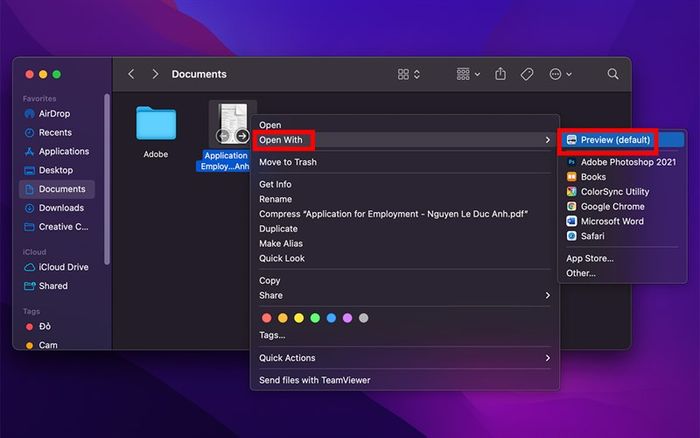Image resolution: width=700 pixels, height=438 pixels.
Task: Go back with the Finder back arrow
Action: 131,74
